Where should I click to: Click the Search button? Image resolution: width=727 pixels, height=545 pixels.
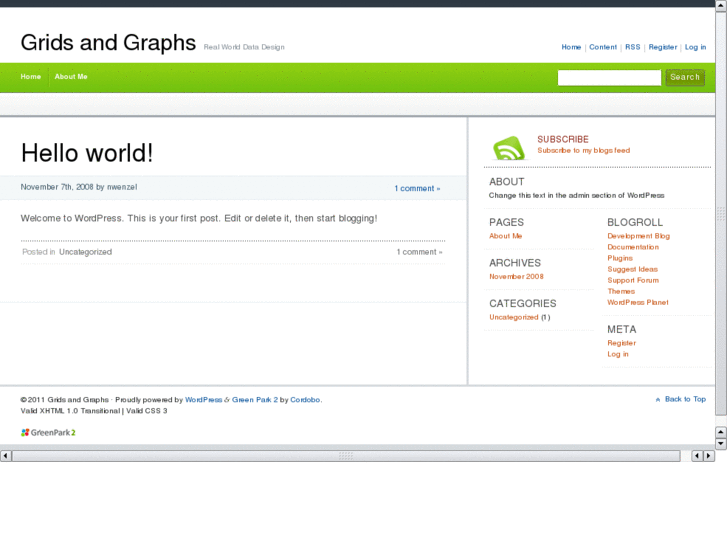[x=685, y=77]
